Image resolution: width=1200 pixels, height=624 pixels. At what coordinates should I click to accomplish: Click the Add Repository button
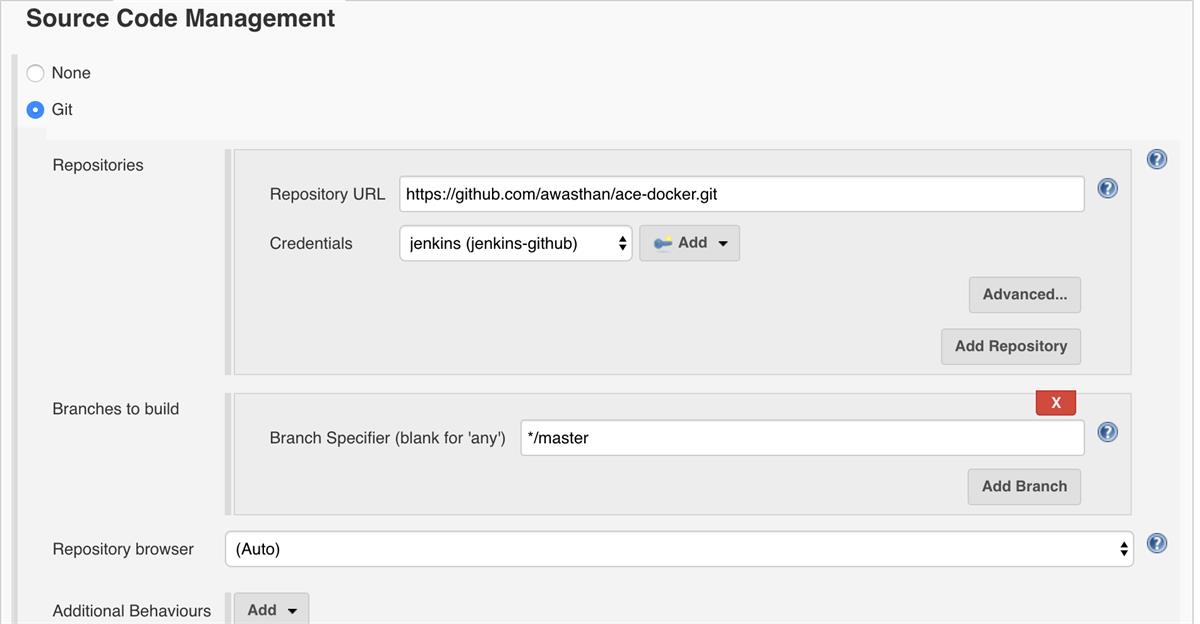tap(1010, 346)
